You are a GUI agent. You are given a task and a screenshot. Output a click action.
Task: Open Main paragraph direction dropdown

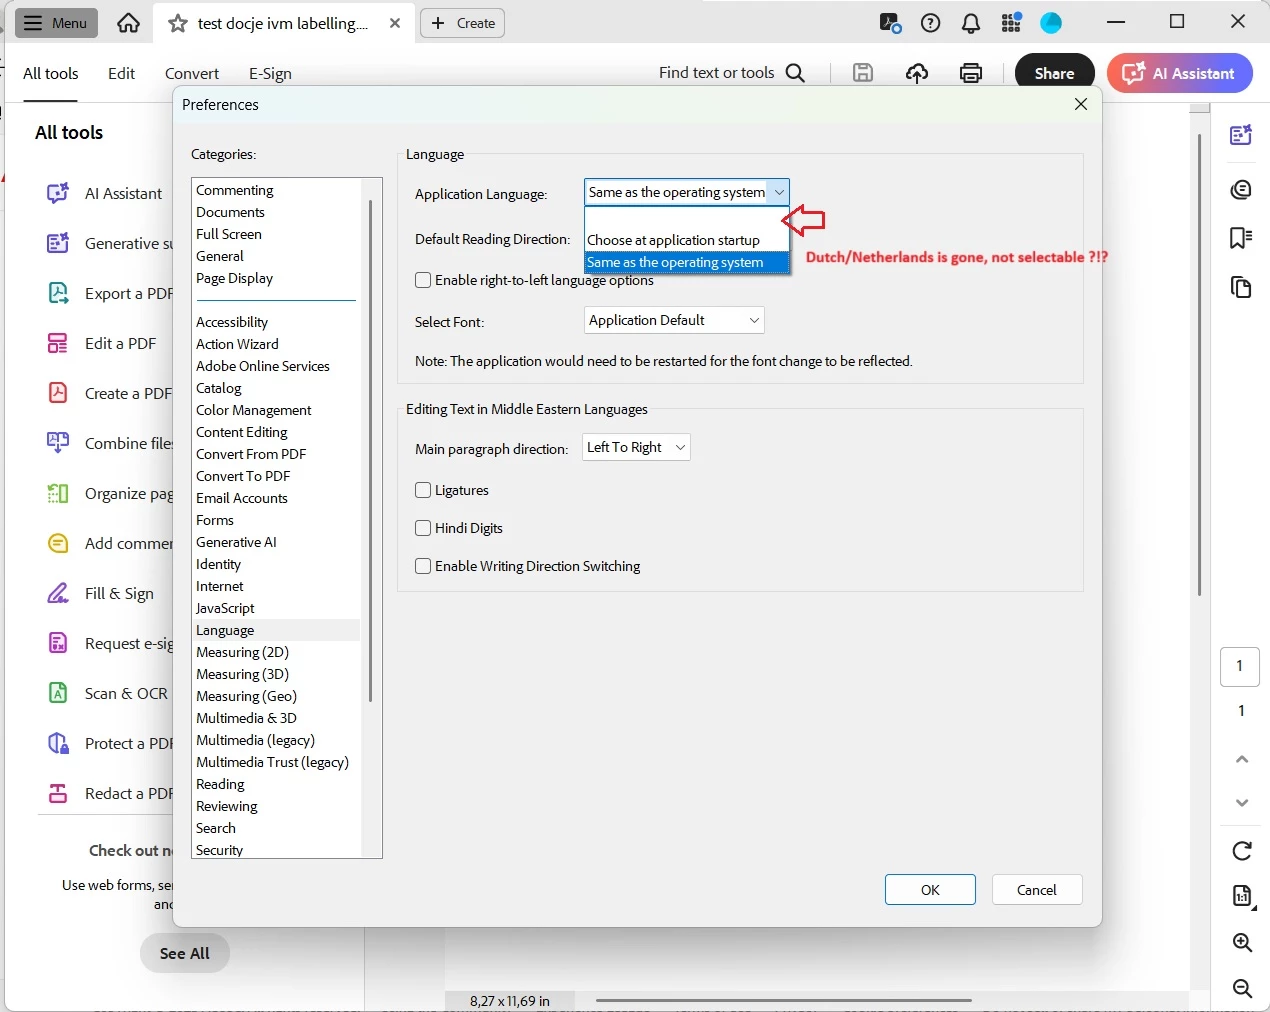click(x=636, y=447)
